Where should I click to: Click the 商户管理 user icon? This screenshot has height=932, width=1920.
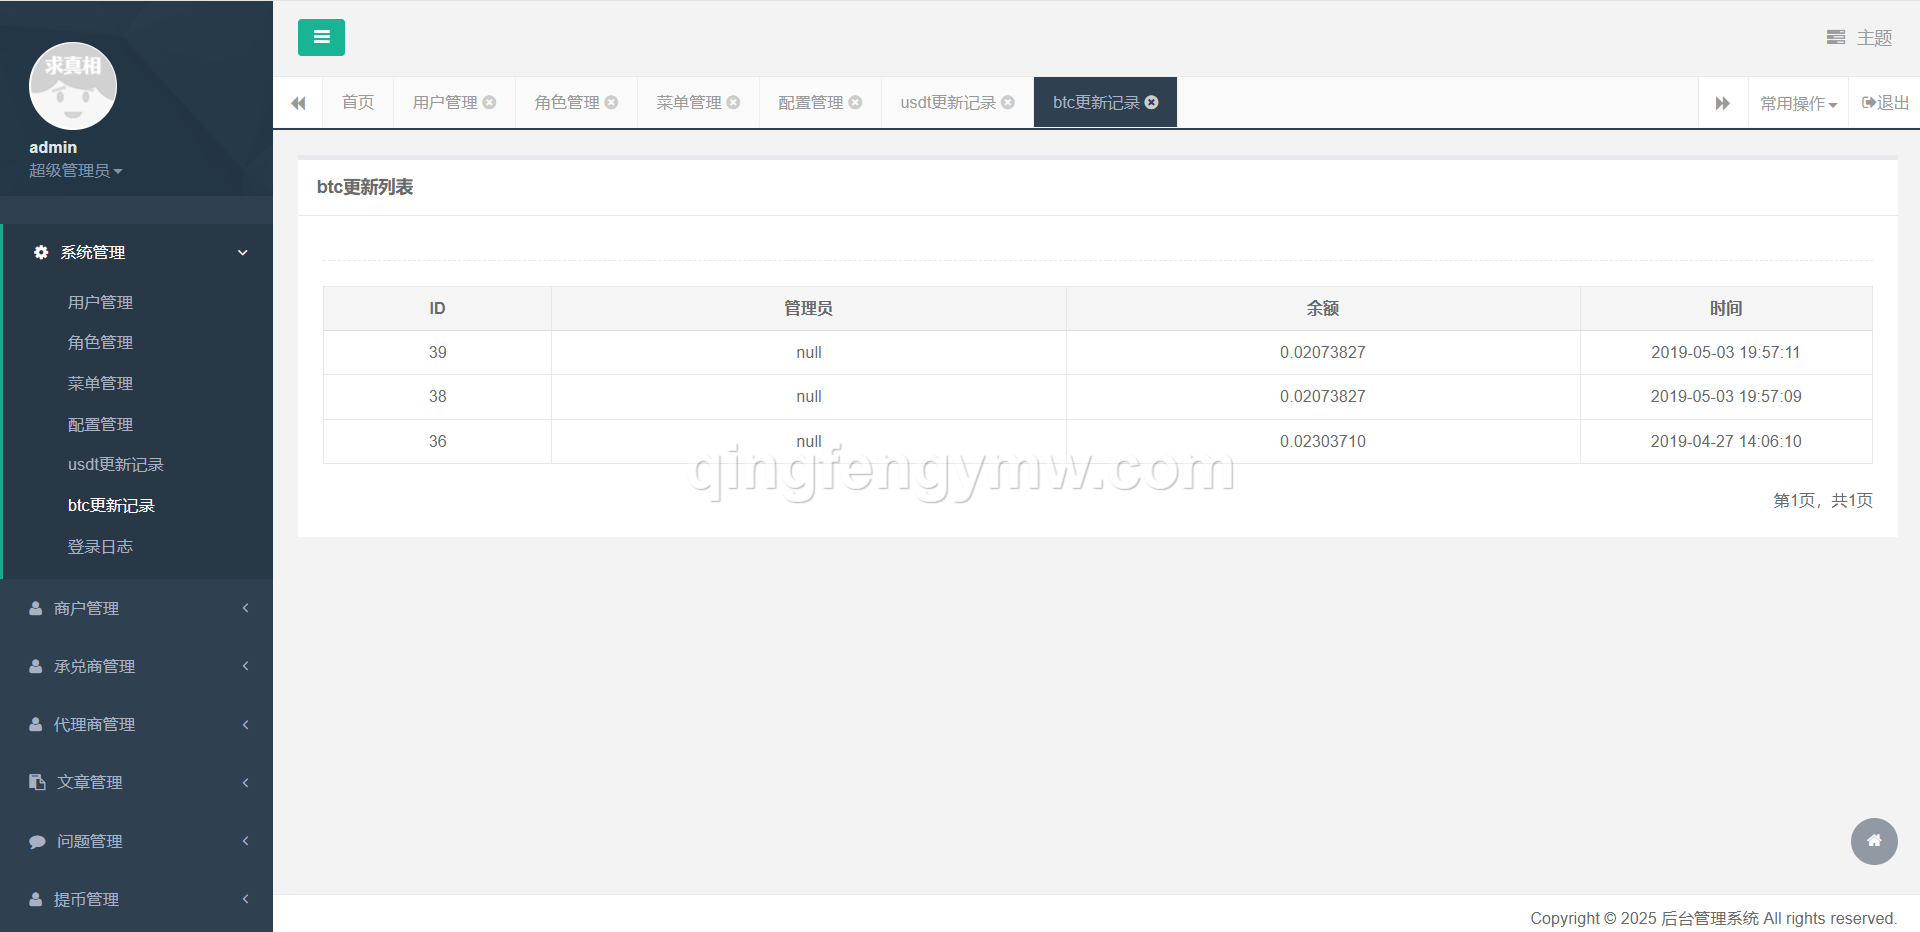pyautogui.click(x=36, y=608)
